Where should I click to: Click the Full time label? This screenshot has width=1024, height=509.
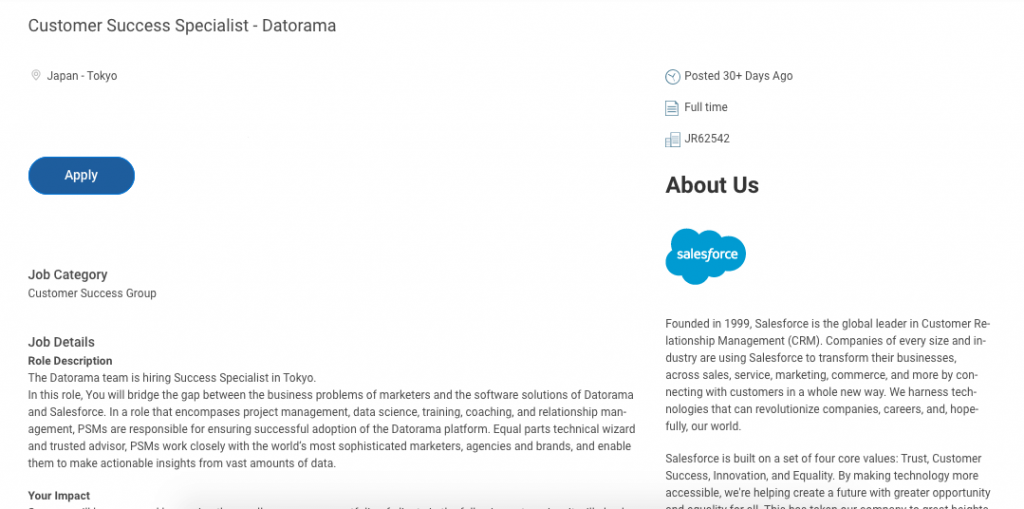click(x=705, y=107)
